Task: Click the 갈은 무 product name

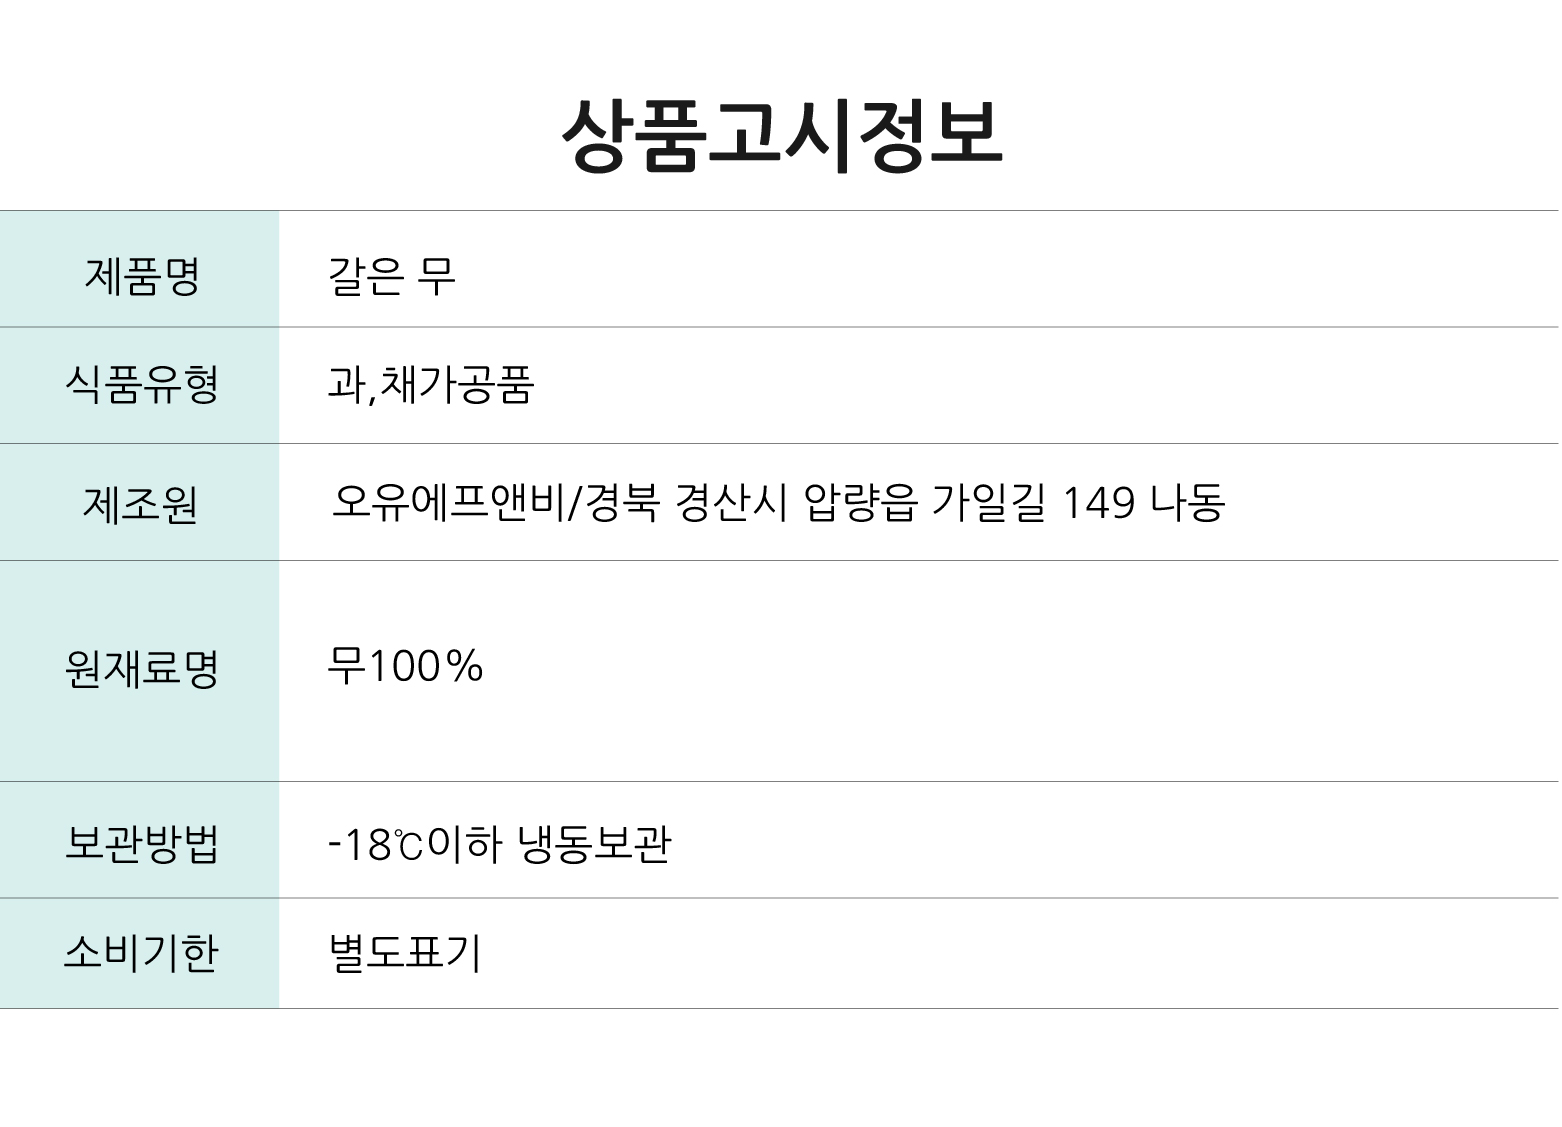Action: pos(392,274)
